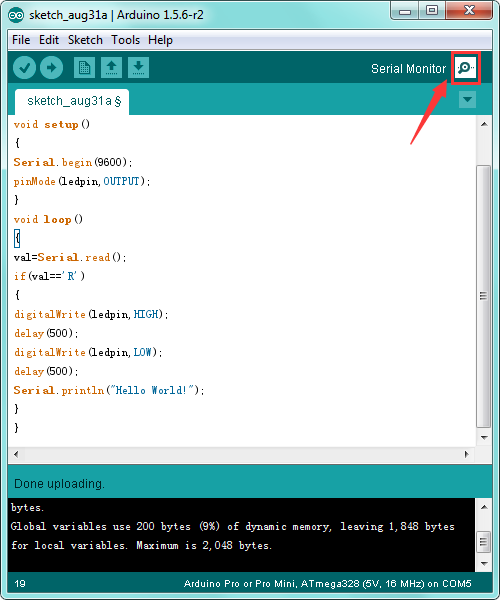The width and height of the screenshot is (500, 600).
Task: Click the Arduino logo in title bar
Action: point(16,15)
